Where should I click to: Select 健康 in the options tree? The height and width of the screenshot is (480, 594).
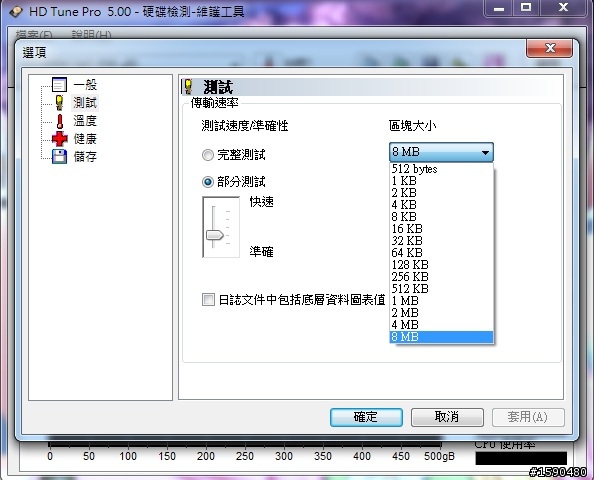(85, 139)
